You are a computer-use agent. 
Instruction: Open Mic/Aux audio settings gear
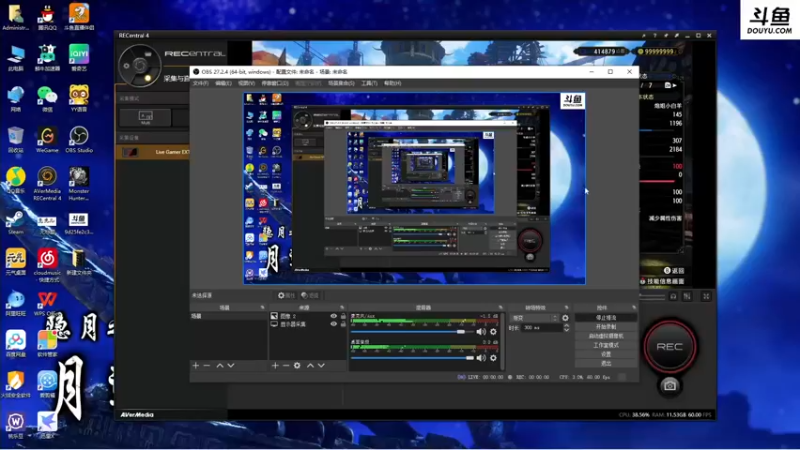[x=493, y=332]
